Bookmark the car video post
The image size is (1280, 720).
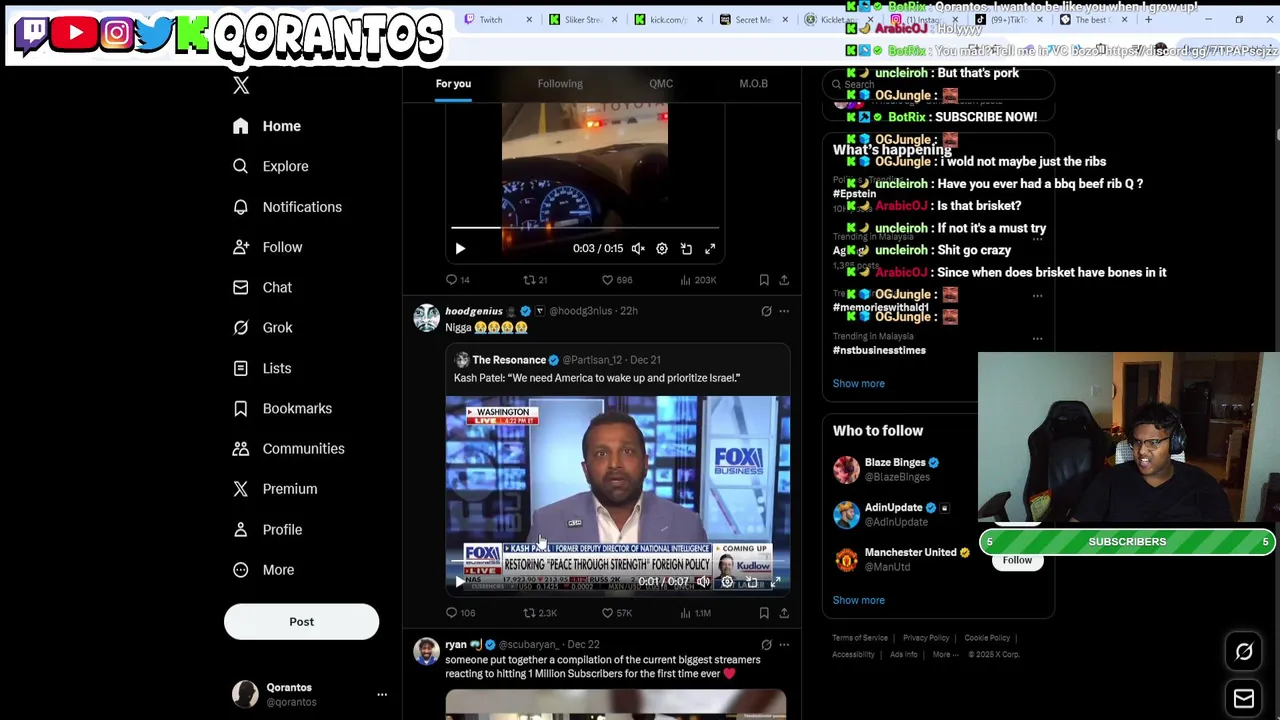tap(764, 280)
